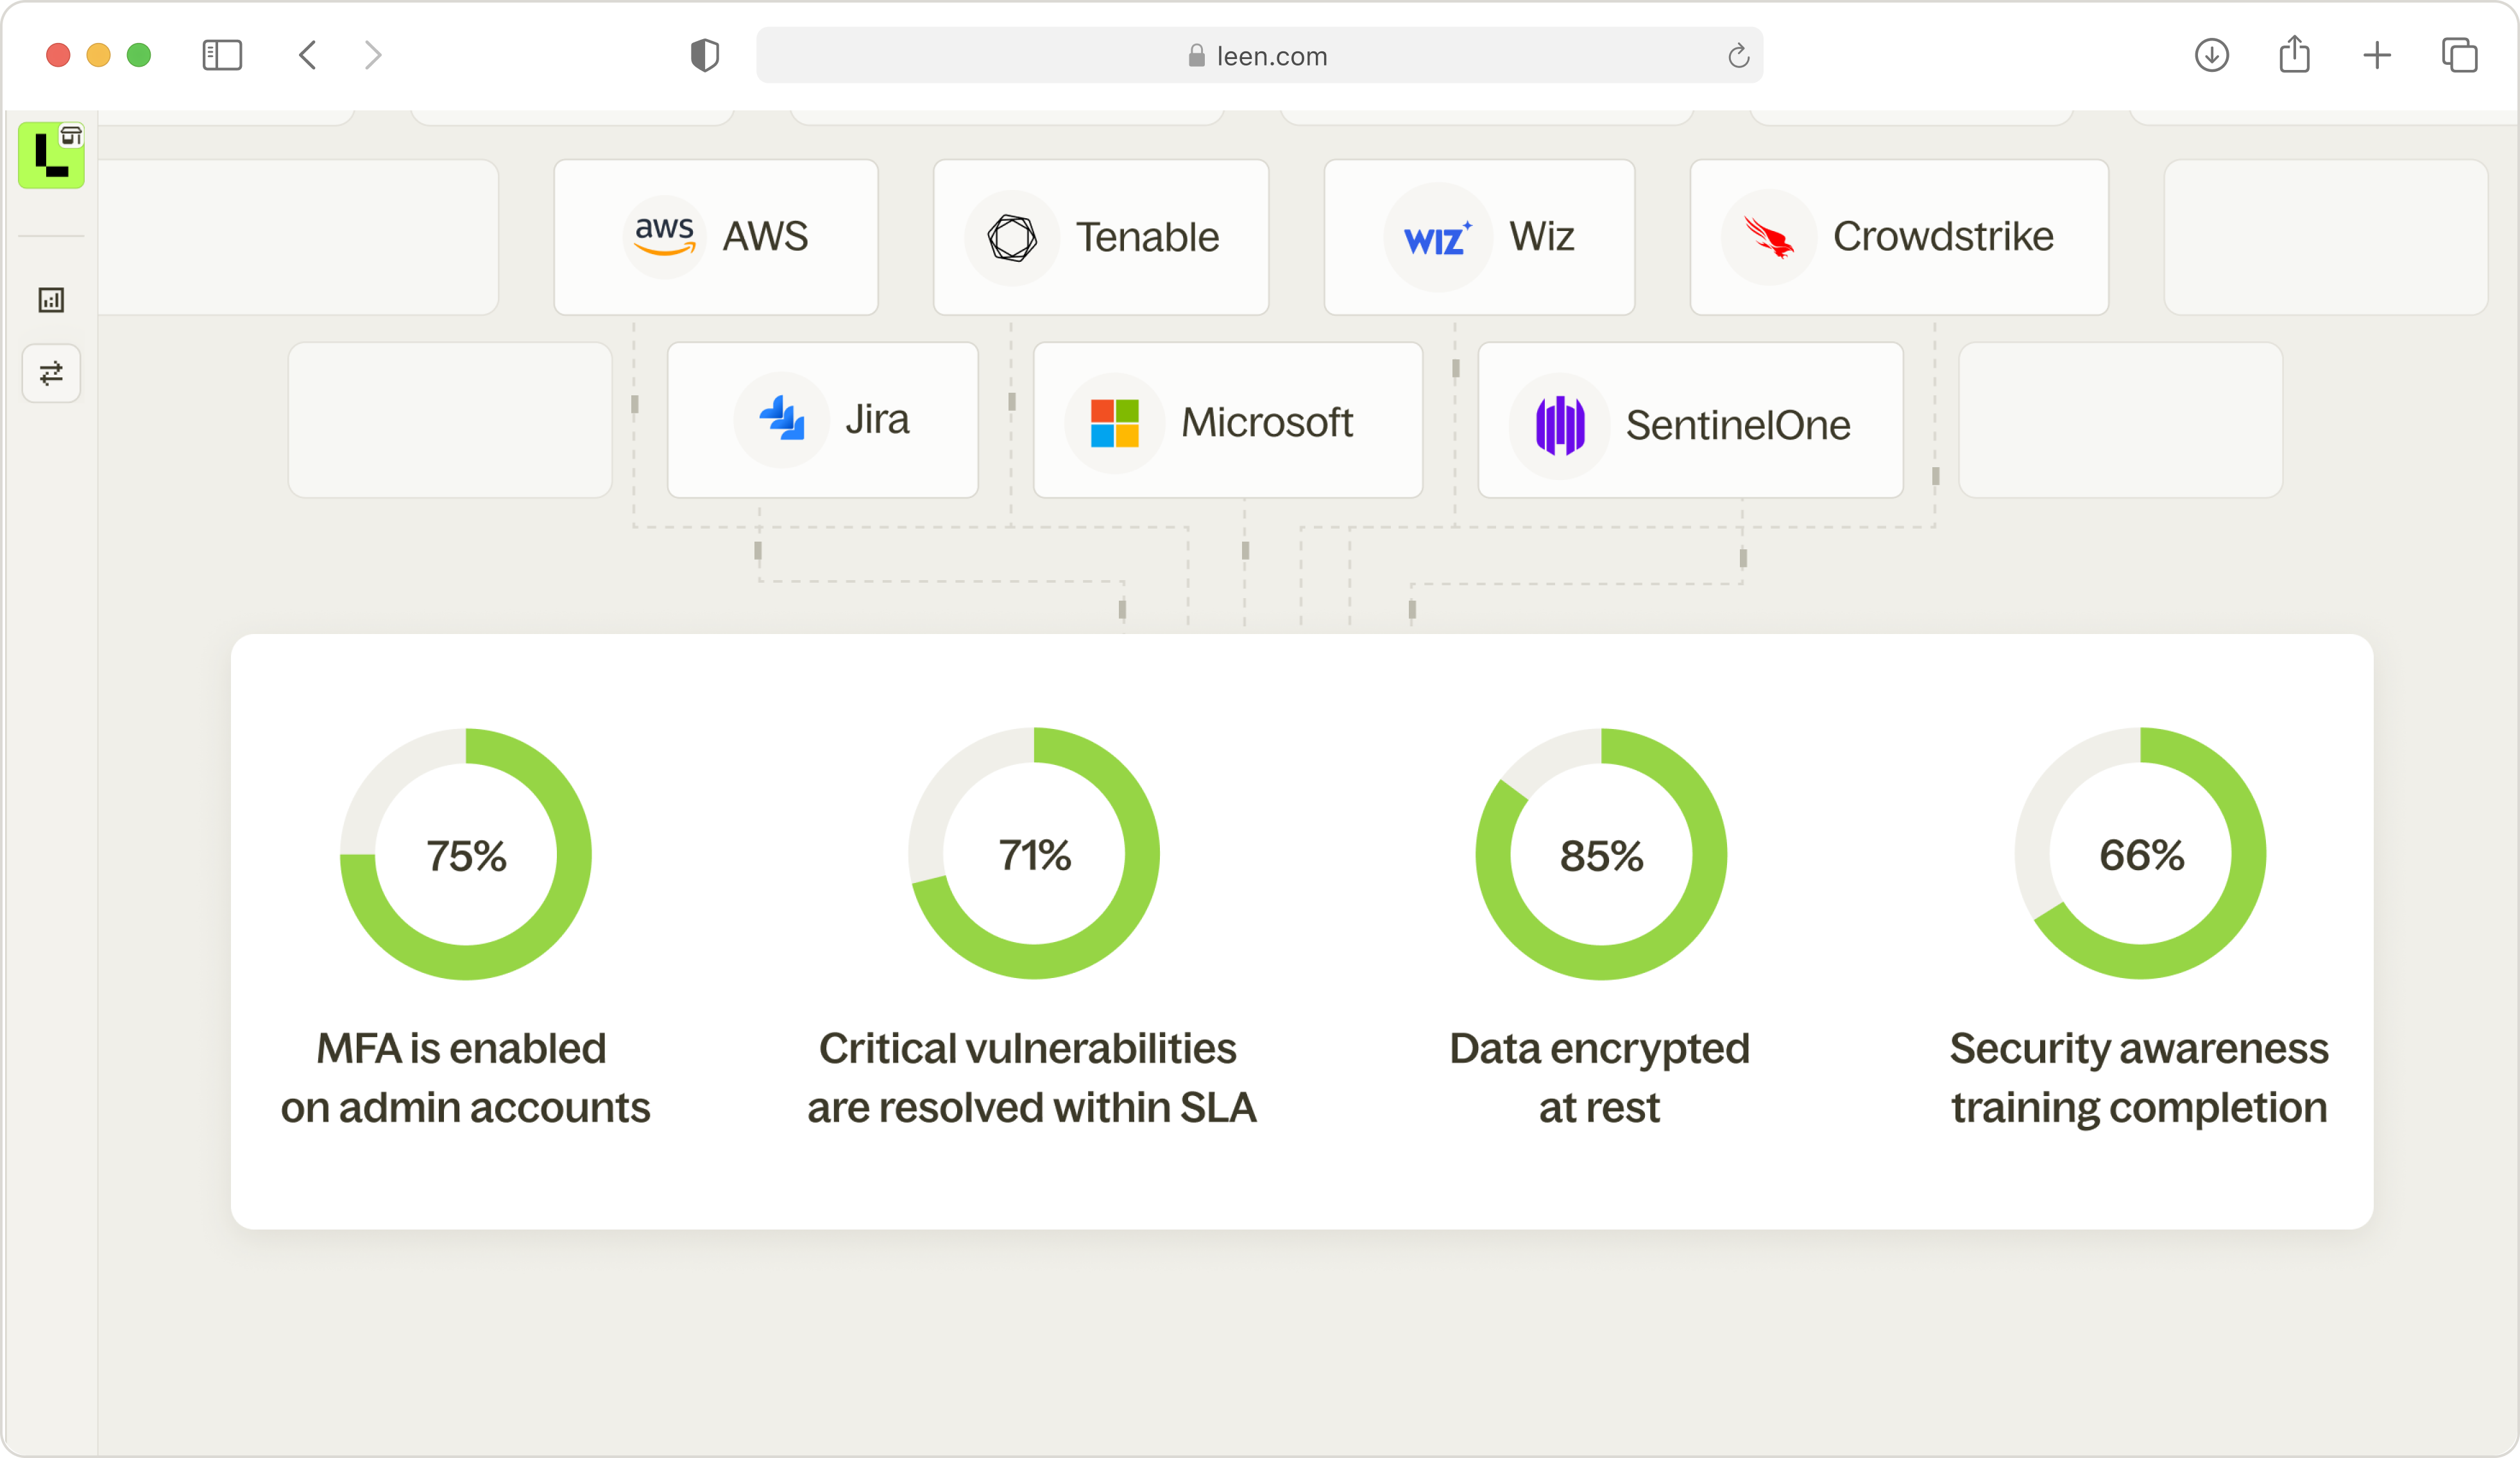Click the green Leen logo icon
2520x1458 pixels.
(51, 155)
